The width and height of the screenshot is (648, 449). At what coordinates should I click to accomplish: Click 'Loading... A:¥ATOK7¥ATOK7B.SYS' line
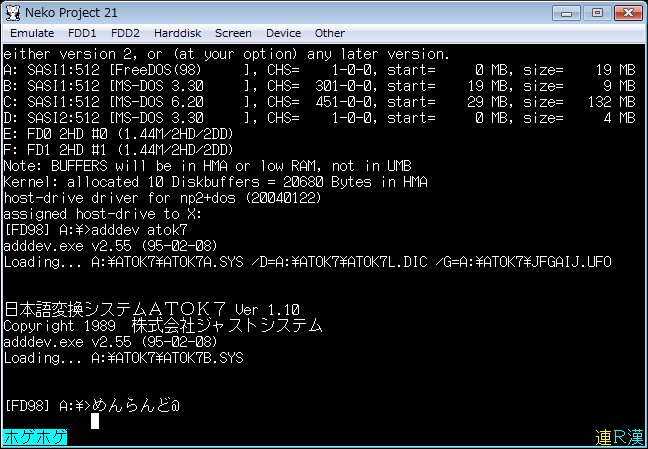(123, 358)
